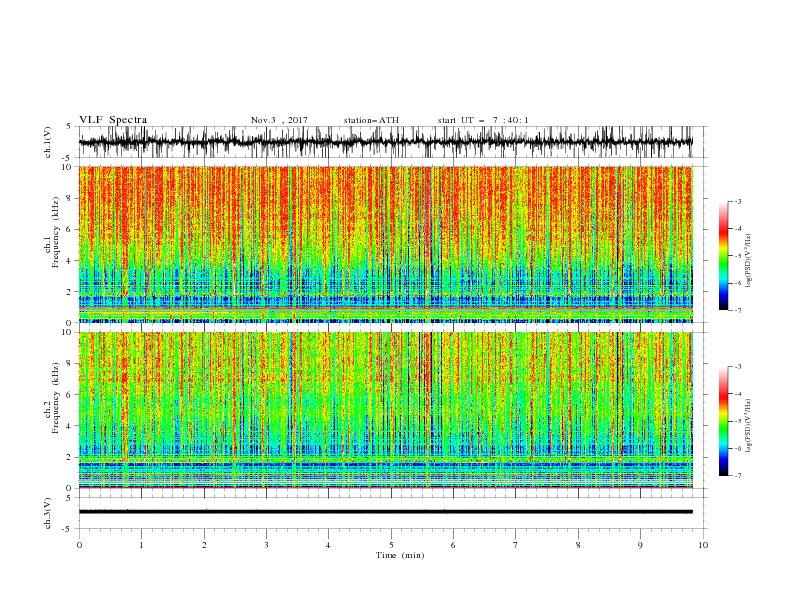
Task: Click the ch.1 voltage waveform trace
Action: [385, 142]
